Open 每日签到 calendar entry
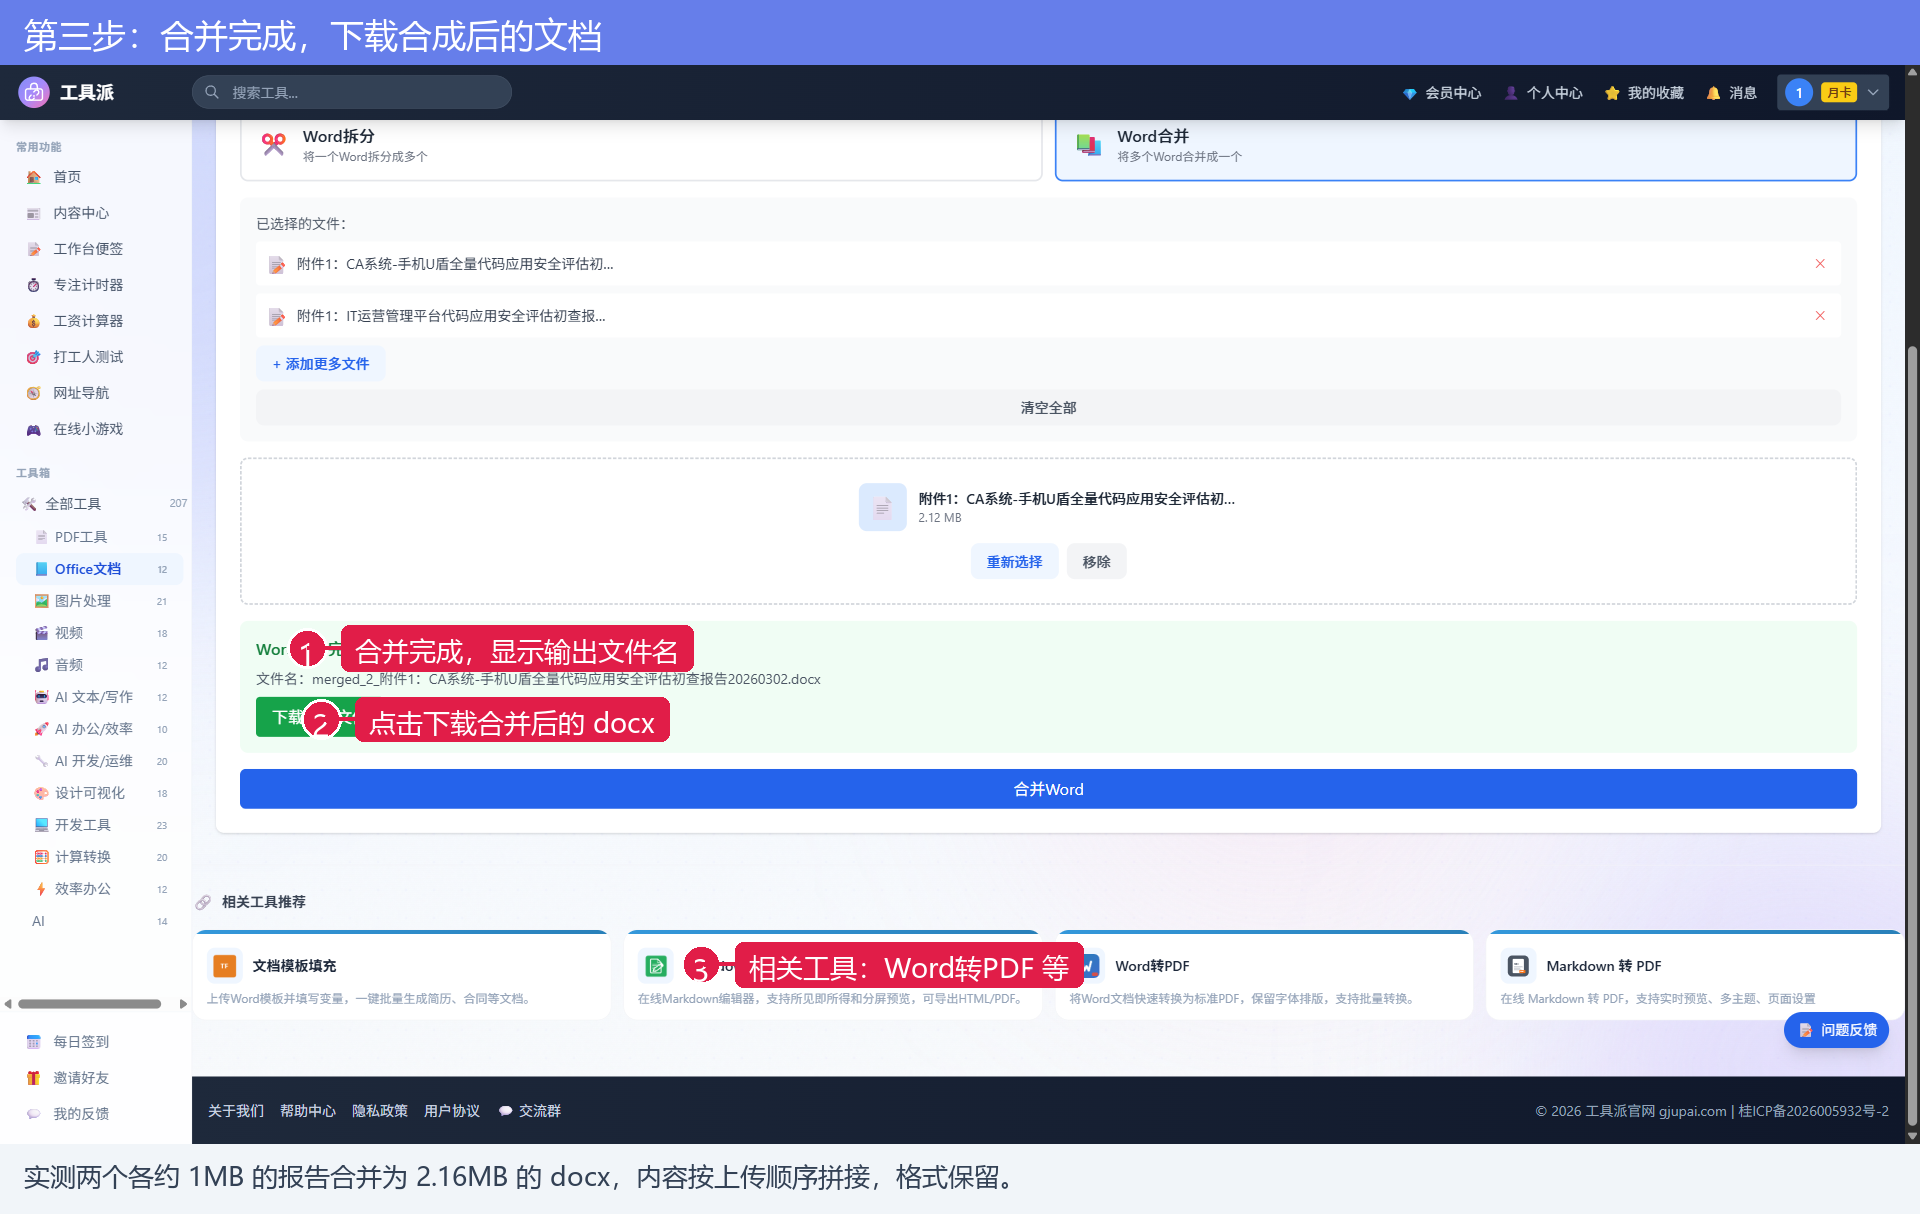The height and width of the screenshot is (1214, 1920). click(x=81, y=1042)
